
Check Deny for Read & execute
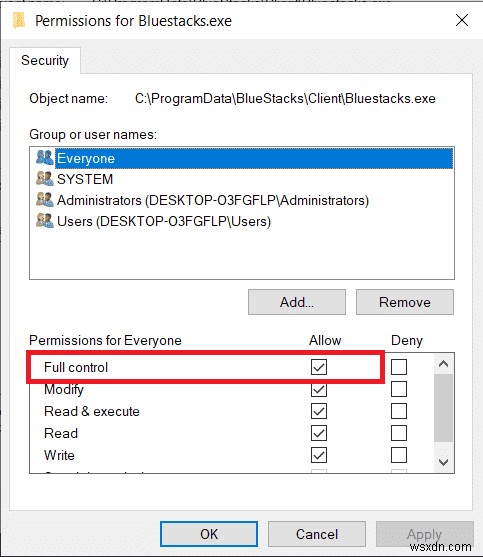pos(399,411)
